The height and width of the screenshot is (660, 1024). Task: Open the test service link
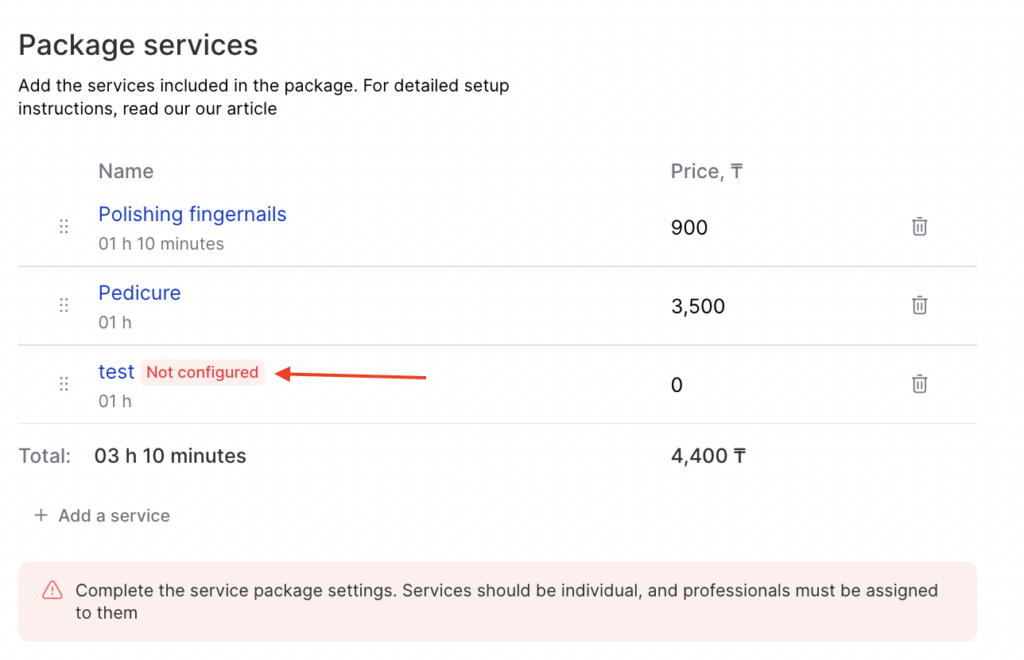click(116, 372)
